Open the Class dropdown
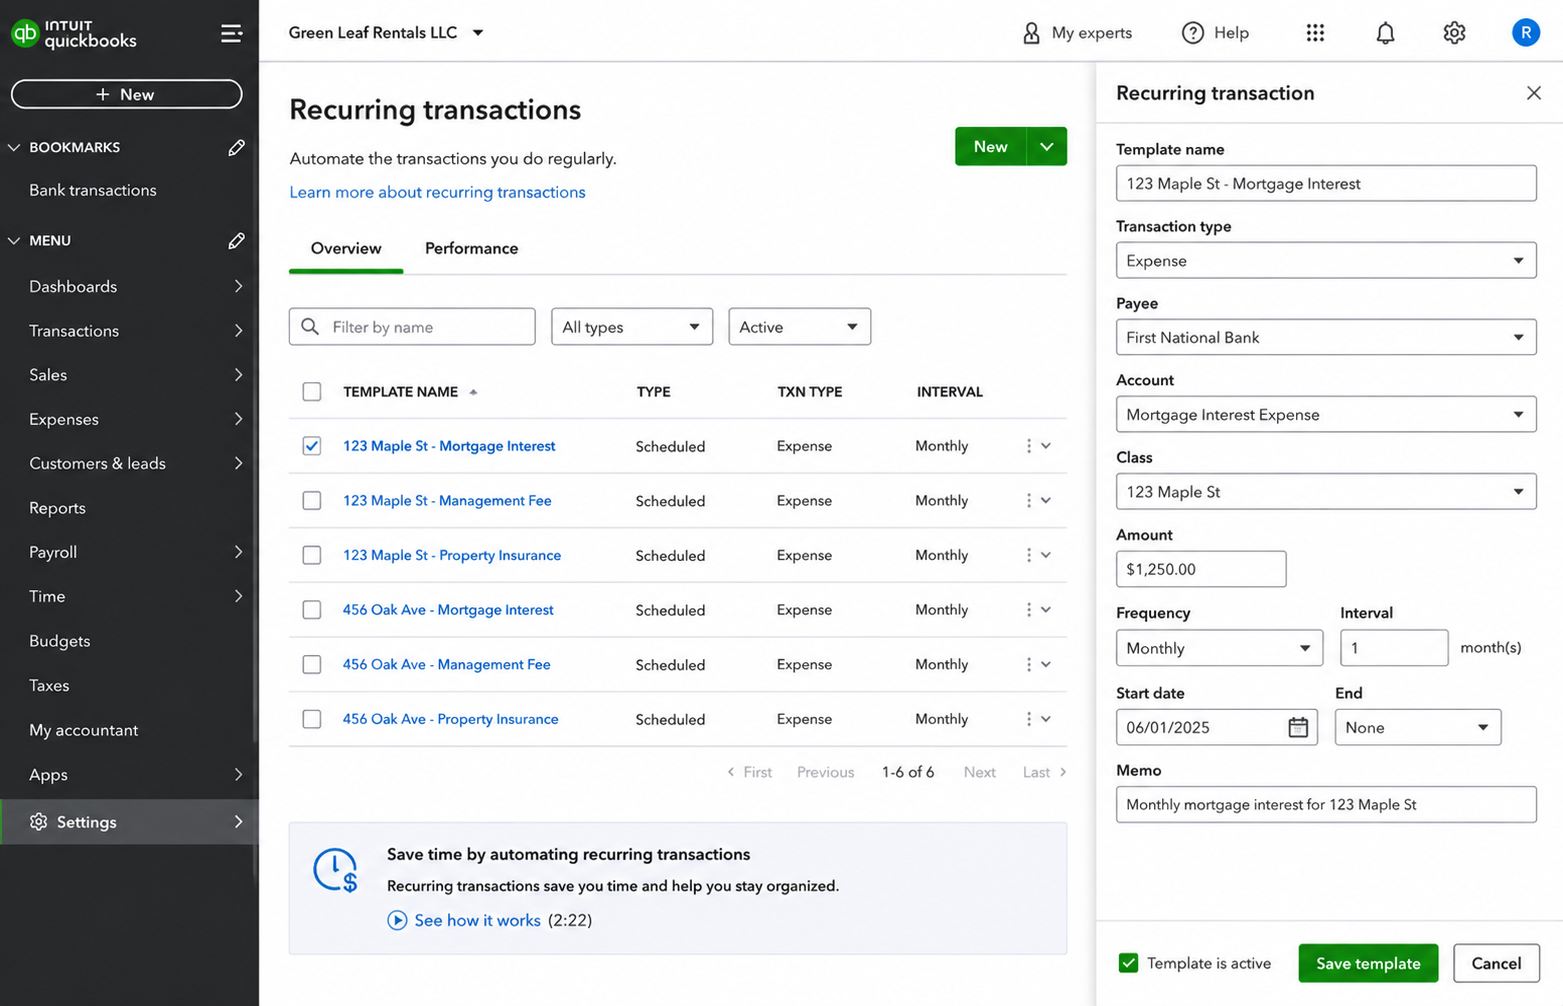This screenshot has width=1563, height=1006. (x=1326, y=492)
